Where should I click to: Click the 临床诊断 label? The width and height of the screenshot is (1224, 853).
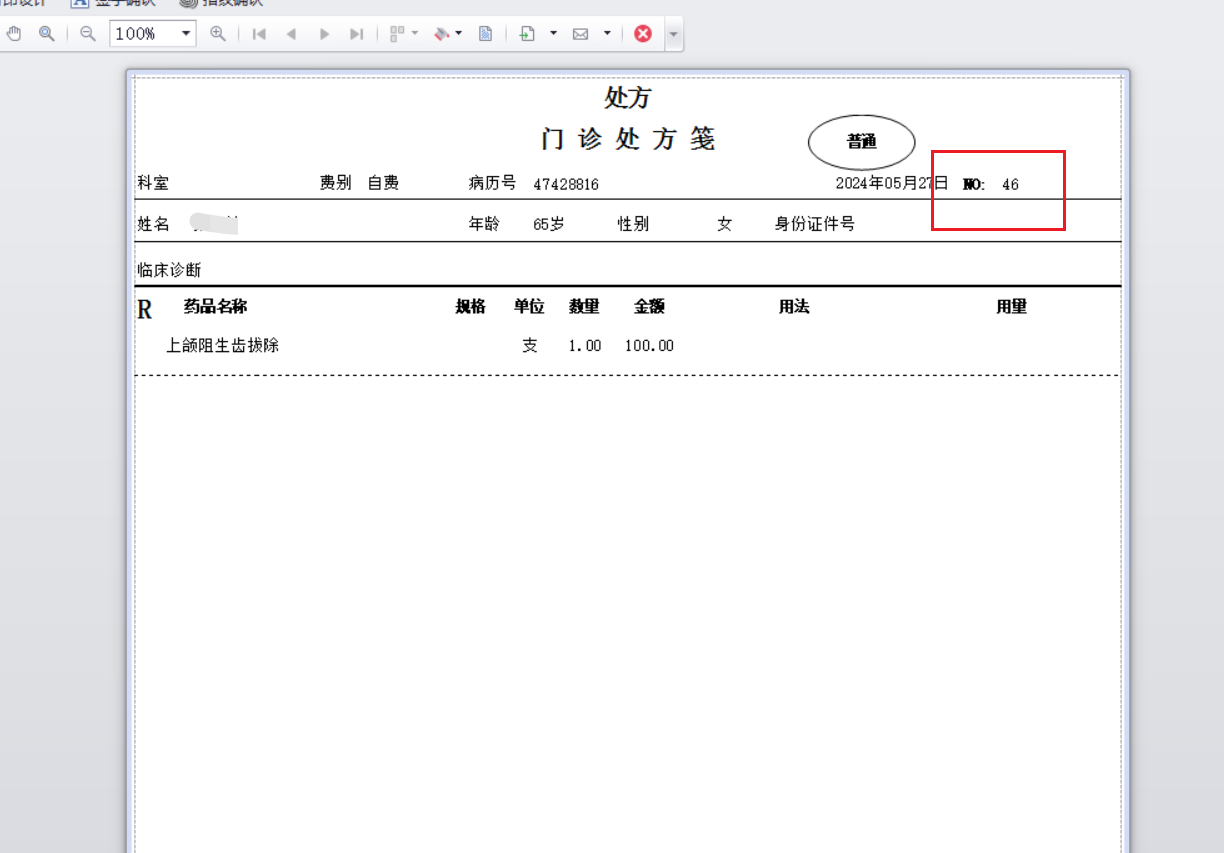[x=169, y=270]
